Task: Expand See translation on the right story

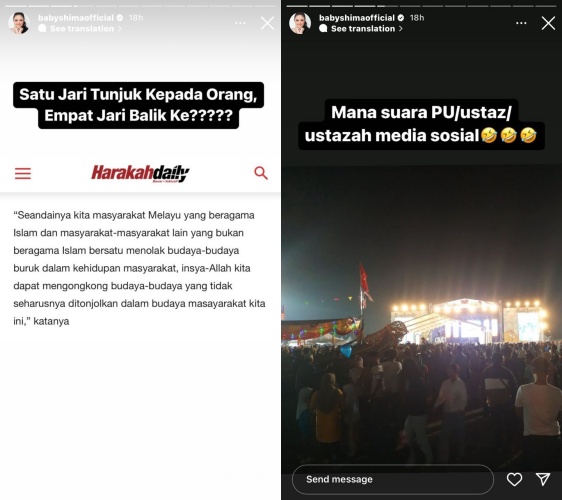Action: point(361,29)
